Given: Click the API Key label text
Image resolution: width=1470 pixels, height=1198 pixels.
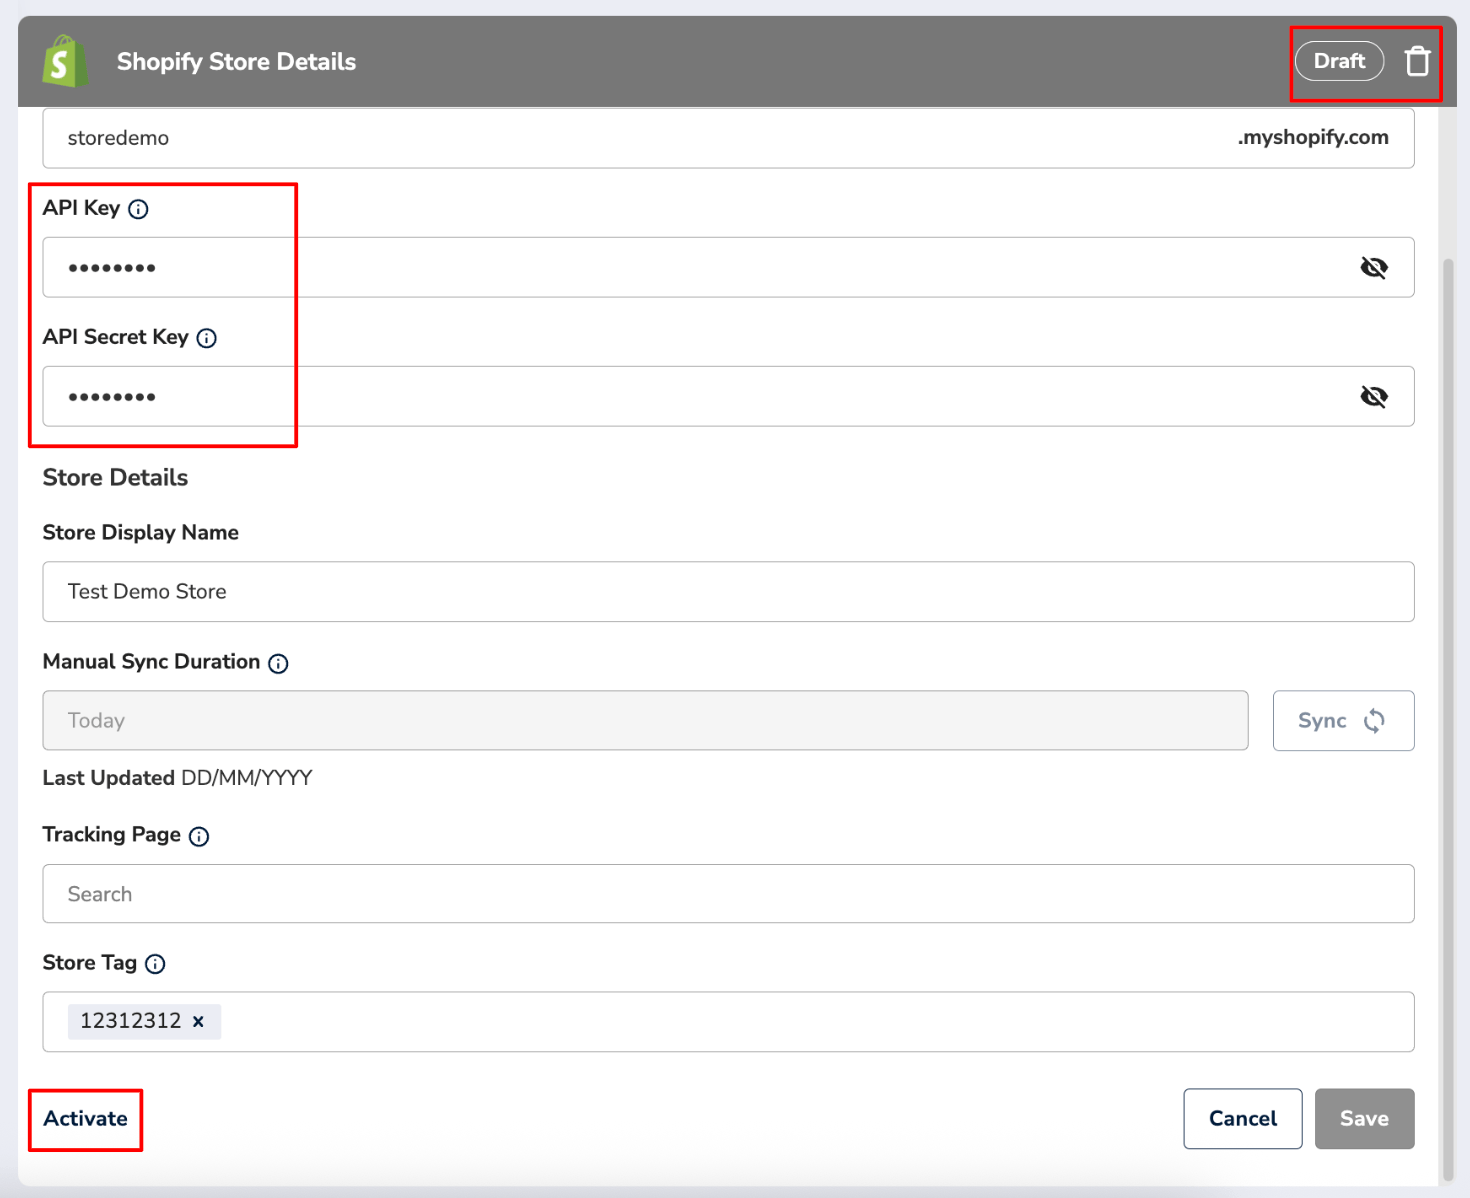Looking at the screenshot, I should point(81,208).
